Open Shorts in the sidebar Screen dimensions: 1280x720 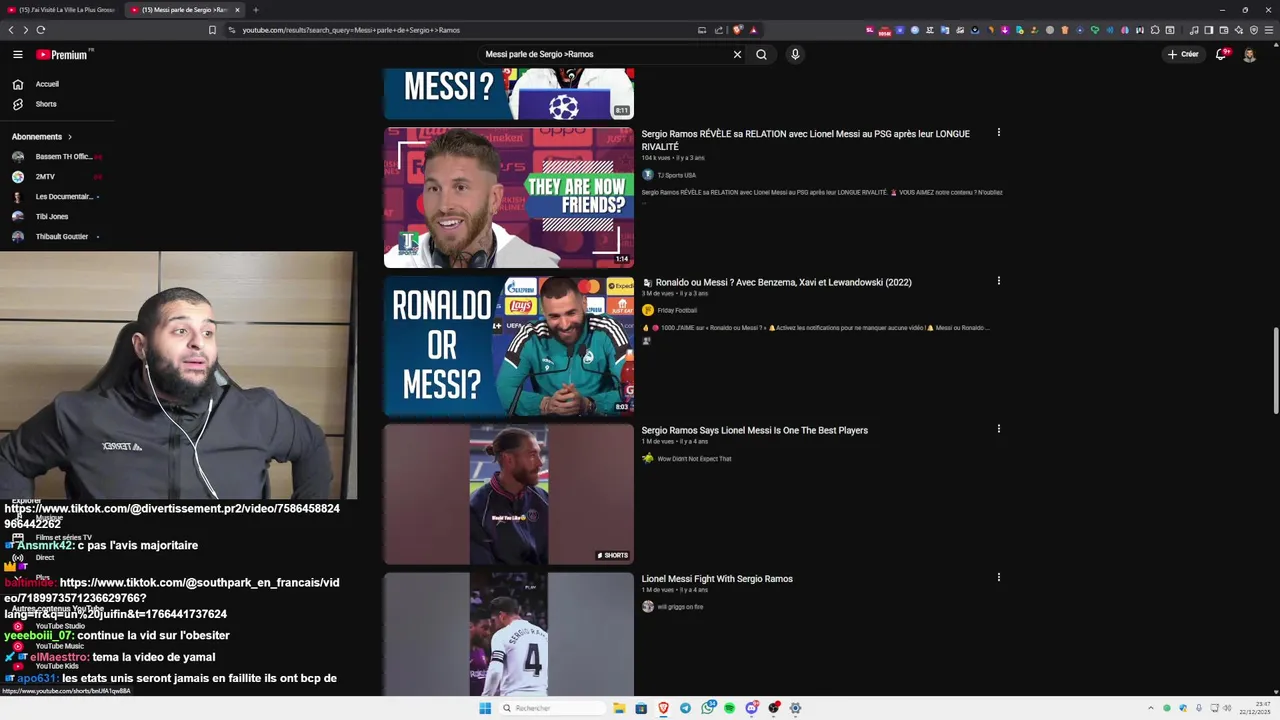tap(46, 104)
